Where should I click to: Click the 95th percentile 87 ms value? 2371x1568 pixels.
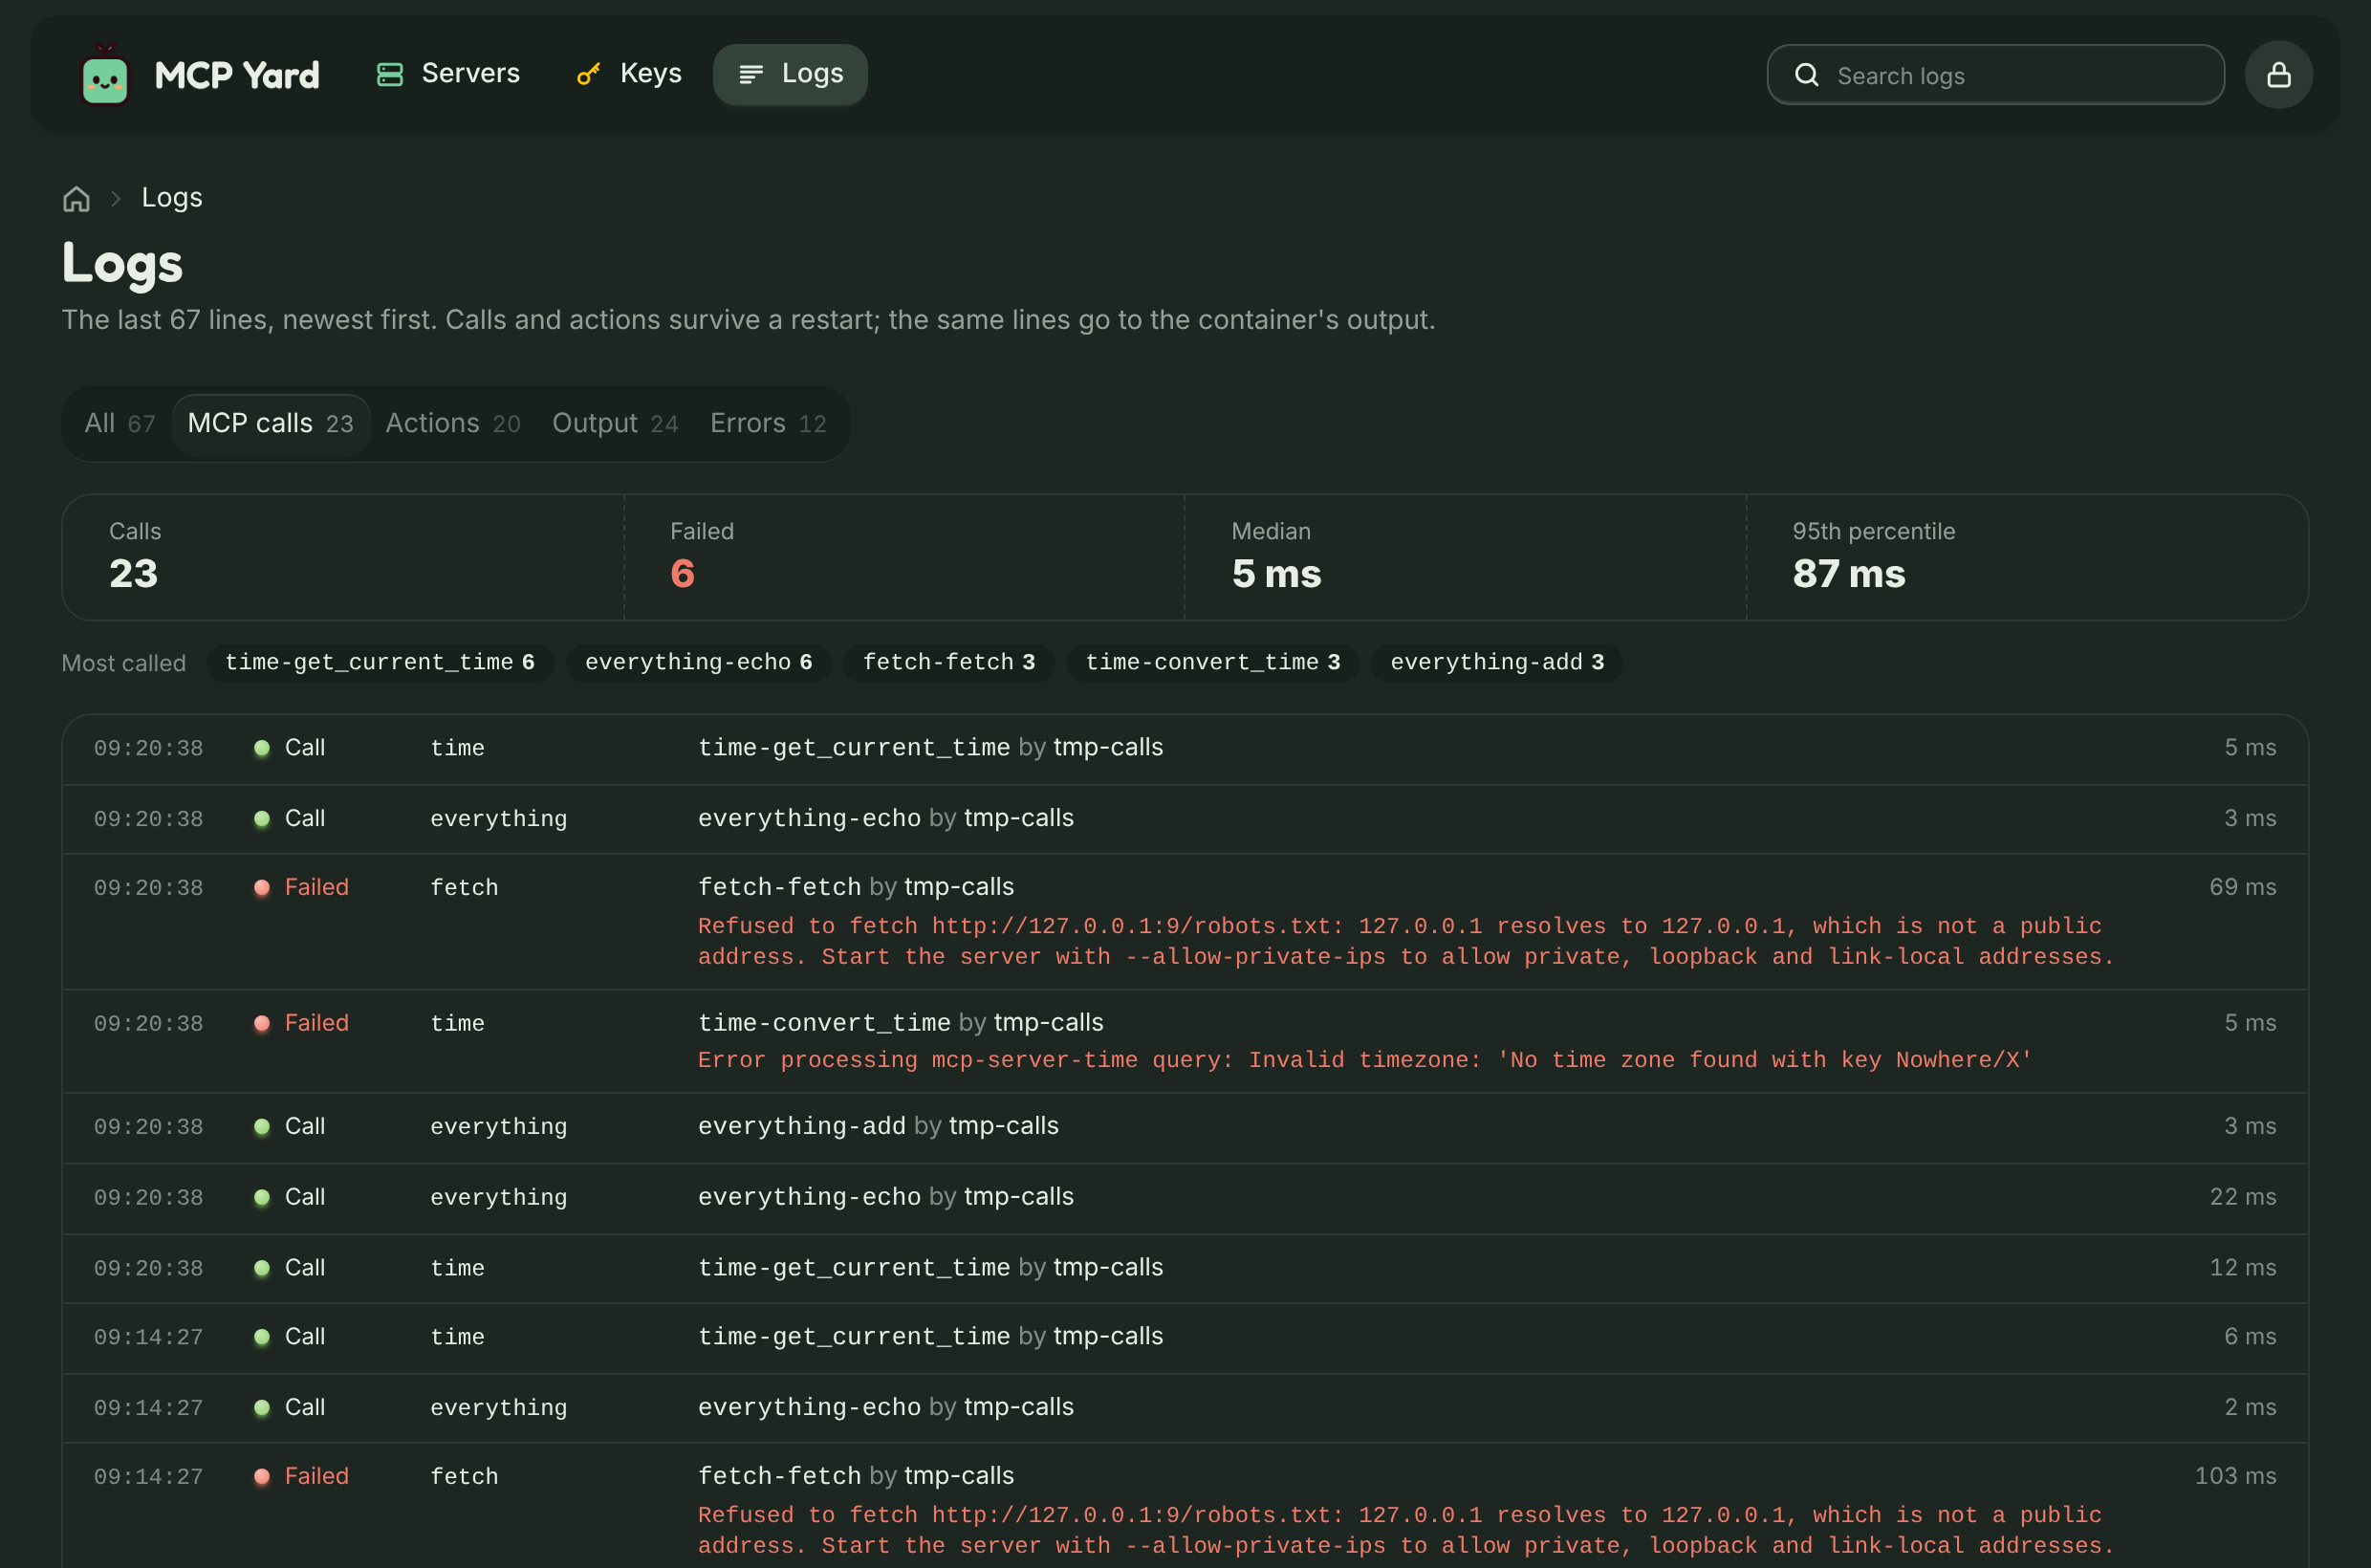pos(1848,574)
